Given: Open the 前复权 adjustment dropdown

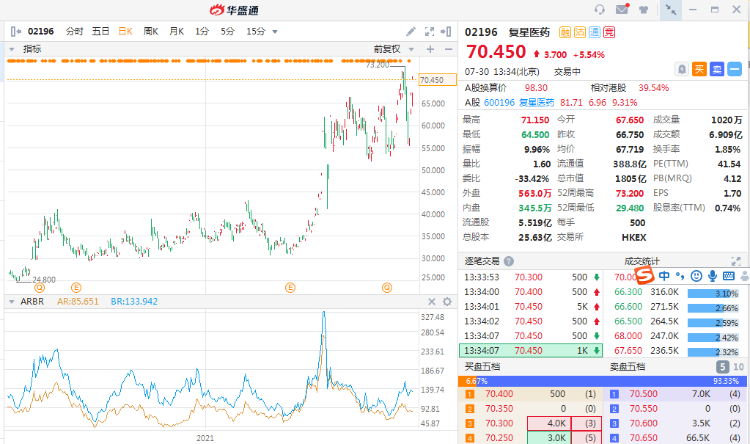Looking at the screenshot, I should pos(388,48).
